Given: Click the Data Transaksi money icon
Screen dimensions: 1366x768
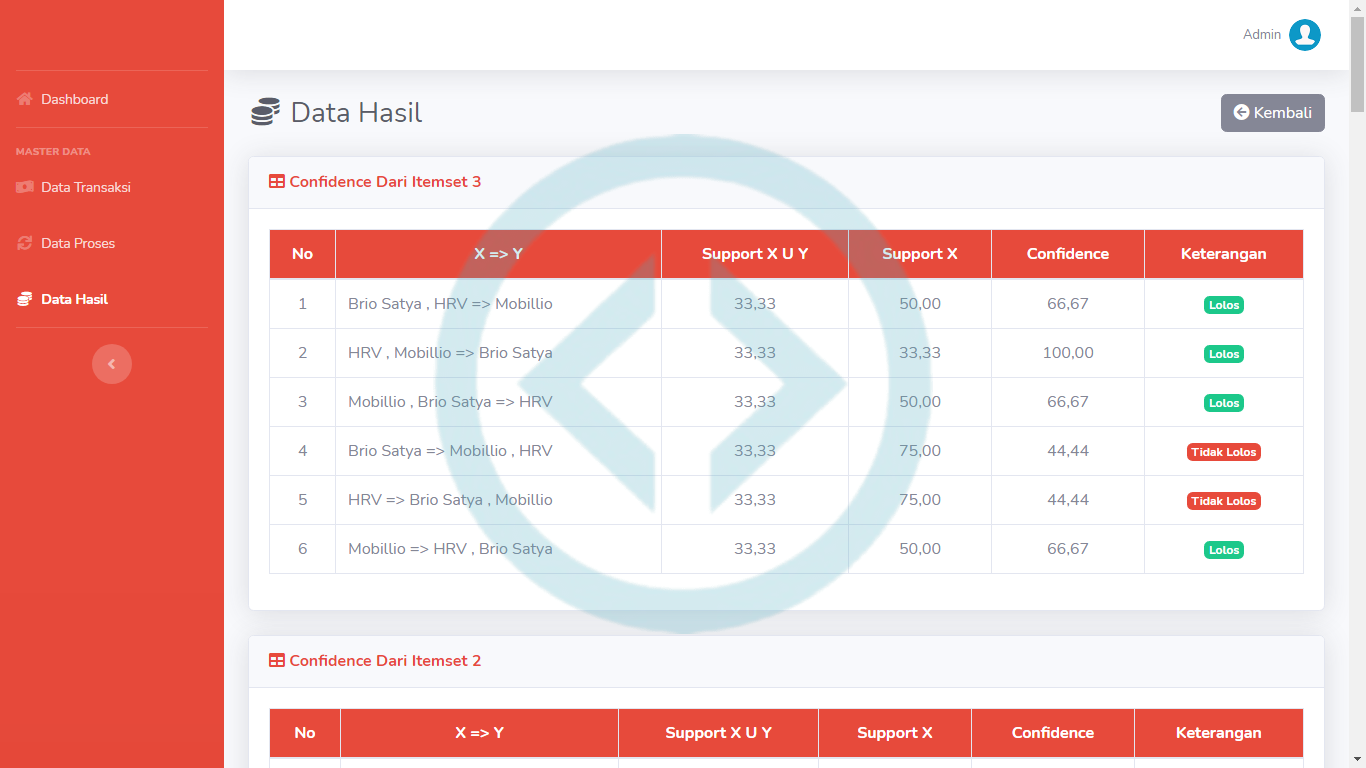Looking at the screenshot, I should (25, 187).
